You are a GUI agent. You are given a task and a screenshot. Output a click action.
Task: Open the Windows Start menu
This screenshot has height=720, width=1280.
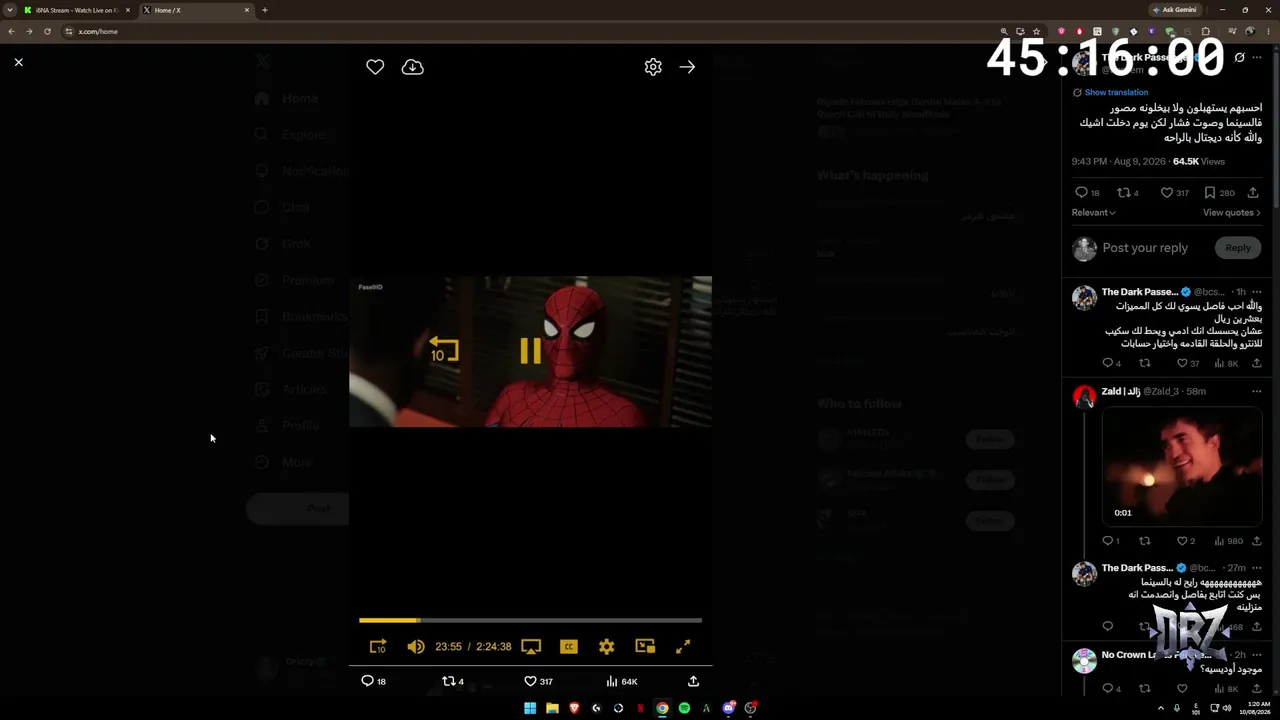pyautogui.click(x=530, y=708)
